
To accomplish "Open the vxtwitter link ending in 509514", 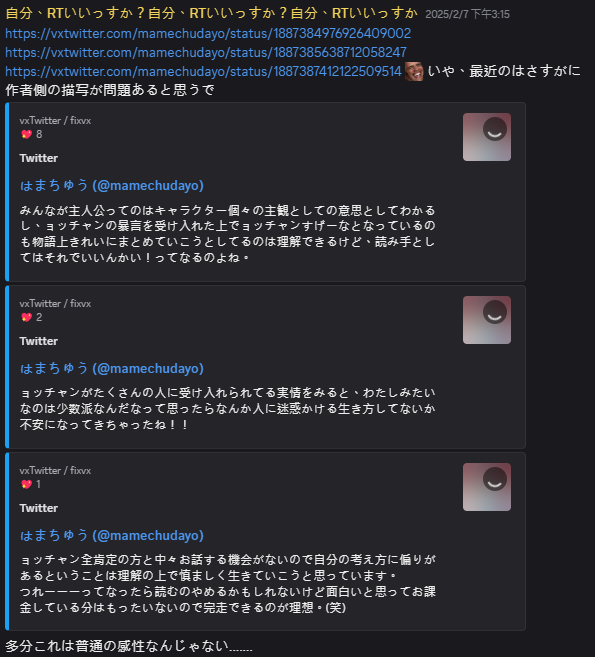I will 203,71.
